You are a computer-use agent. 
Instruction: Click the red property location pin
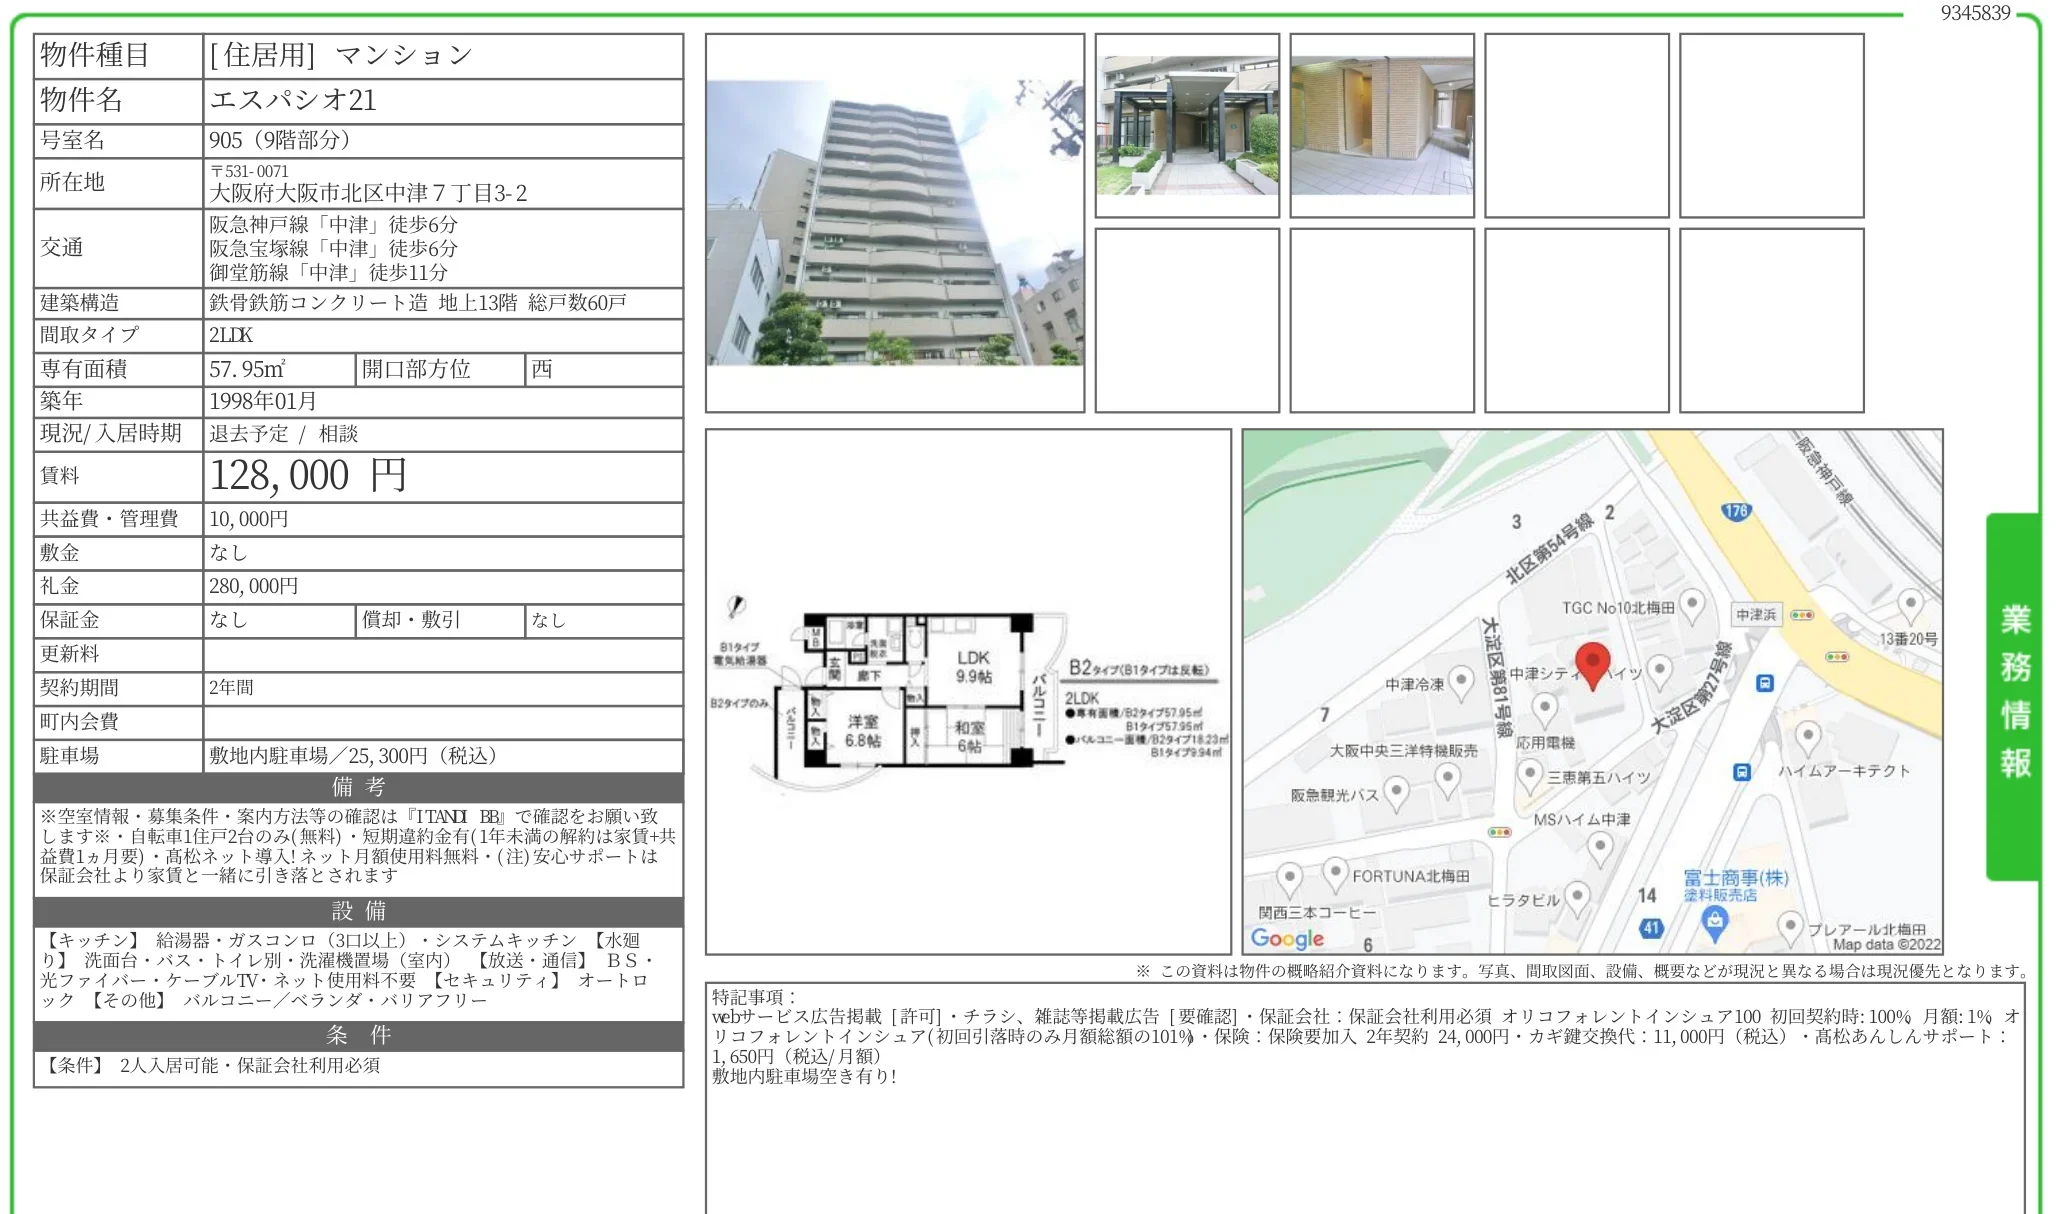(1592, 664)
